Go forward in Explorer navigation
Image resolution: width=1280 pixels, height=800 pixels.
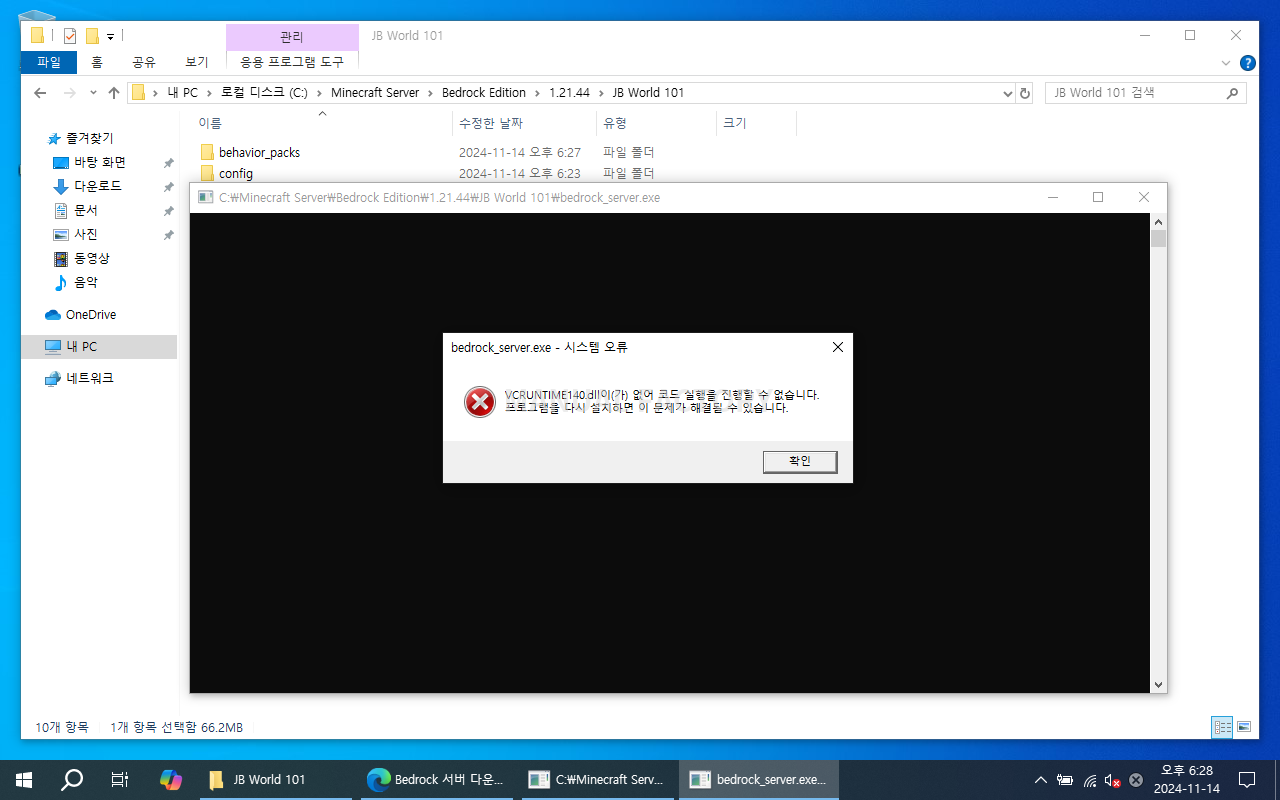pyautogui.click(x=69, y=93)
